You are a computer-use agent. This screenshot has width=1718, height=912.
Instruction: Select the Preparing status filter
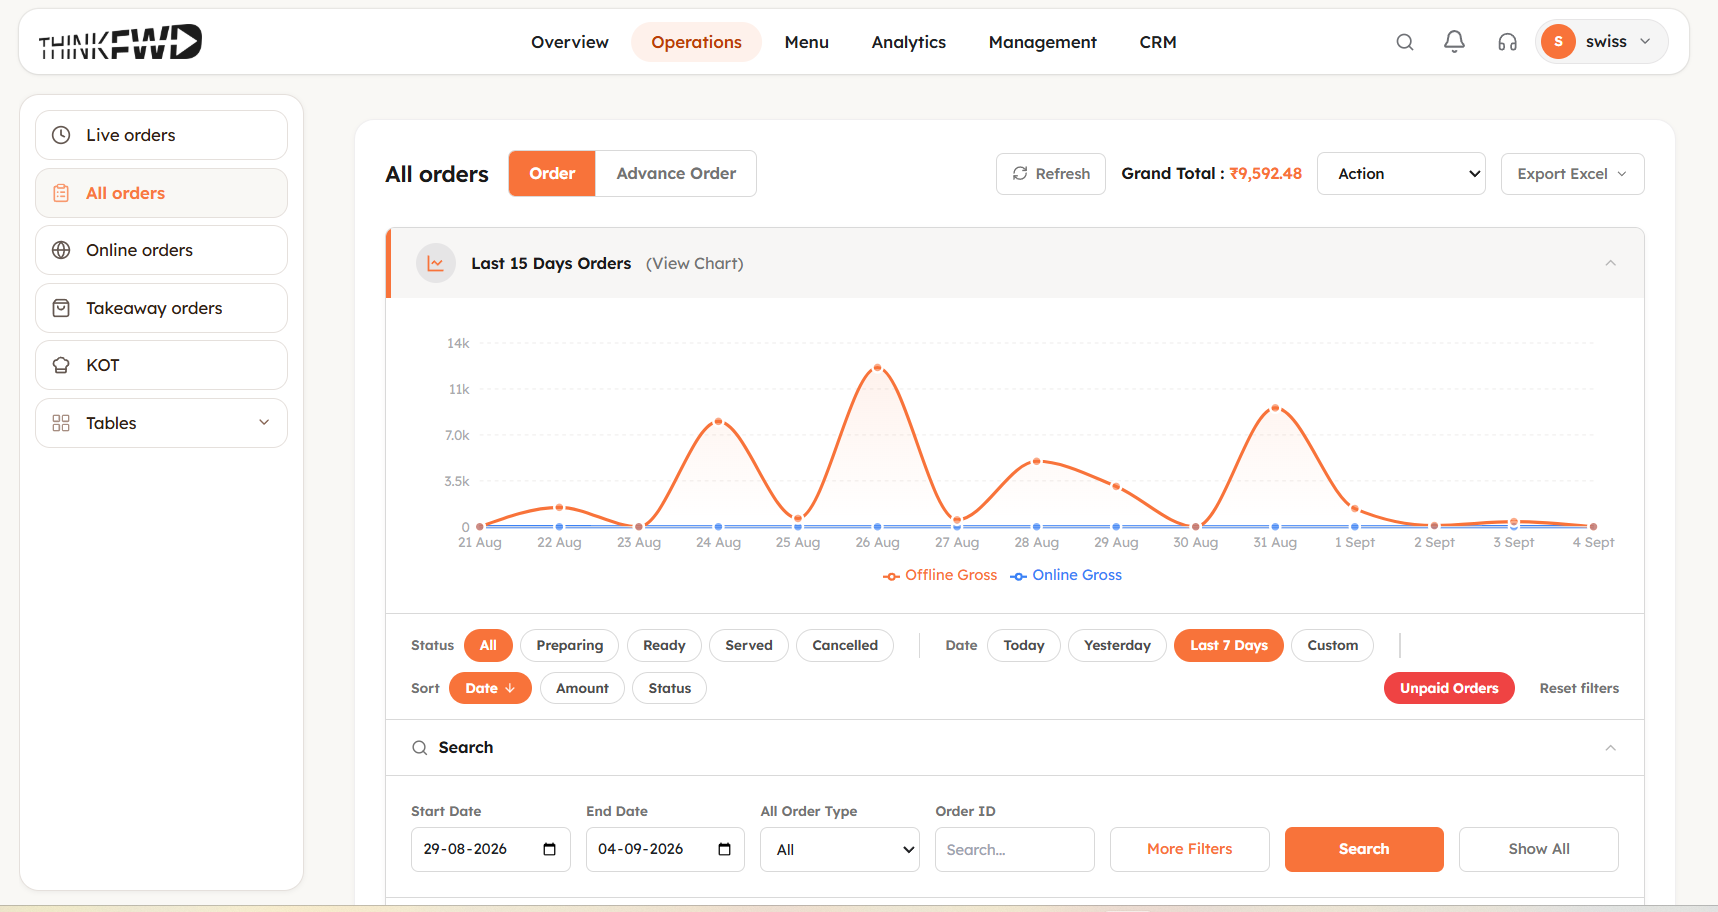coord(570,646)
